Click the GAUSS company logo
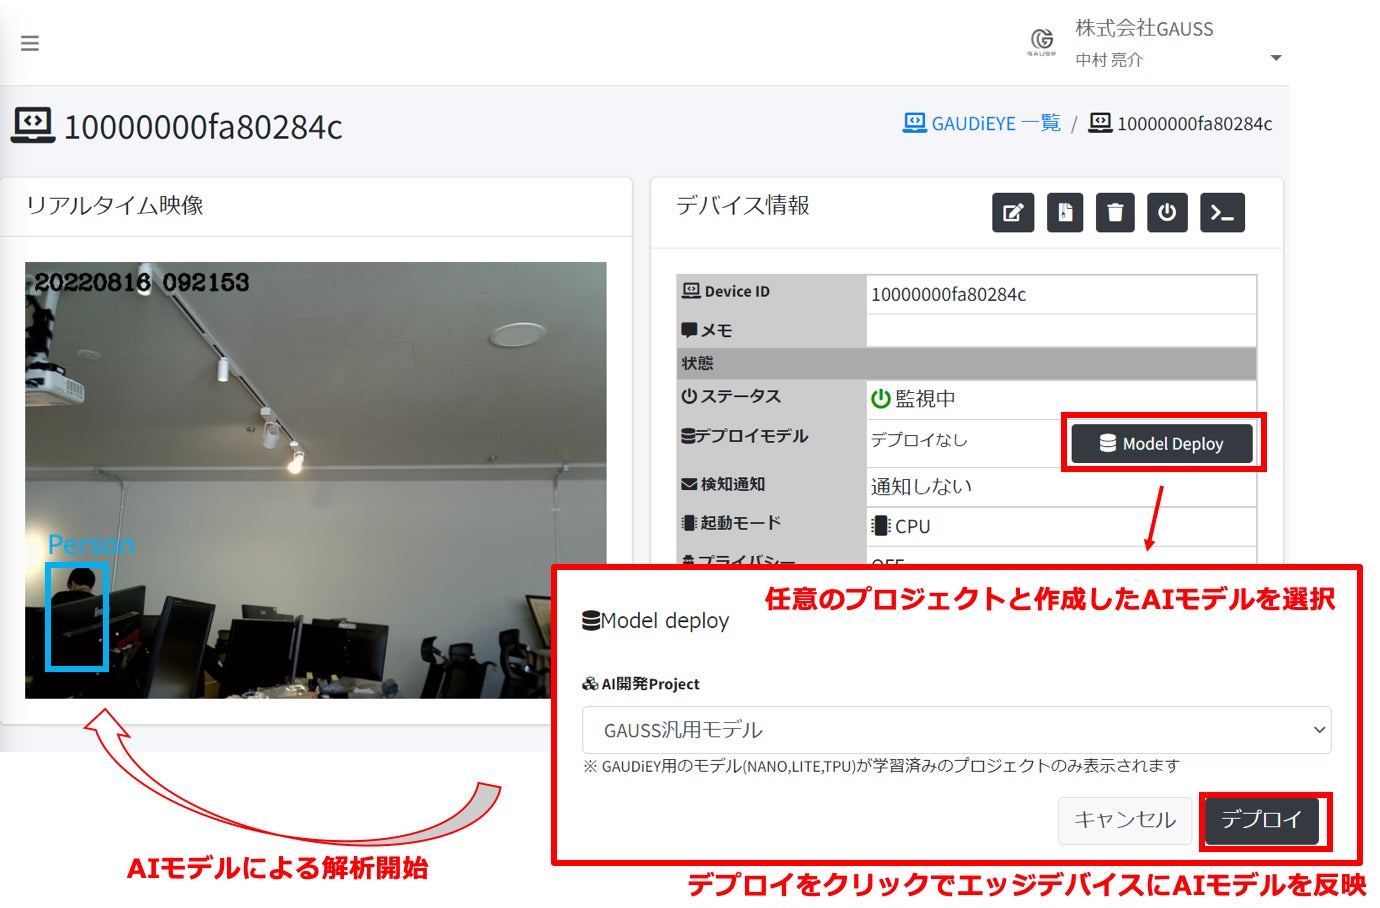 click(1041, 42)
